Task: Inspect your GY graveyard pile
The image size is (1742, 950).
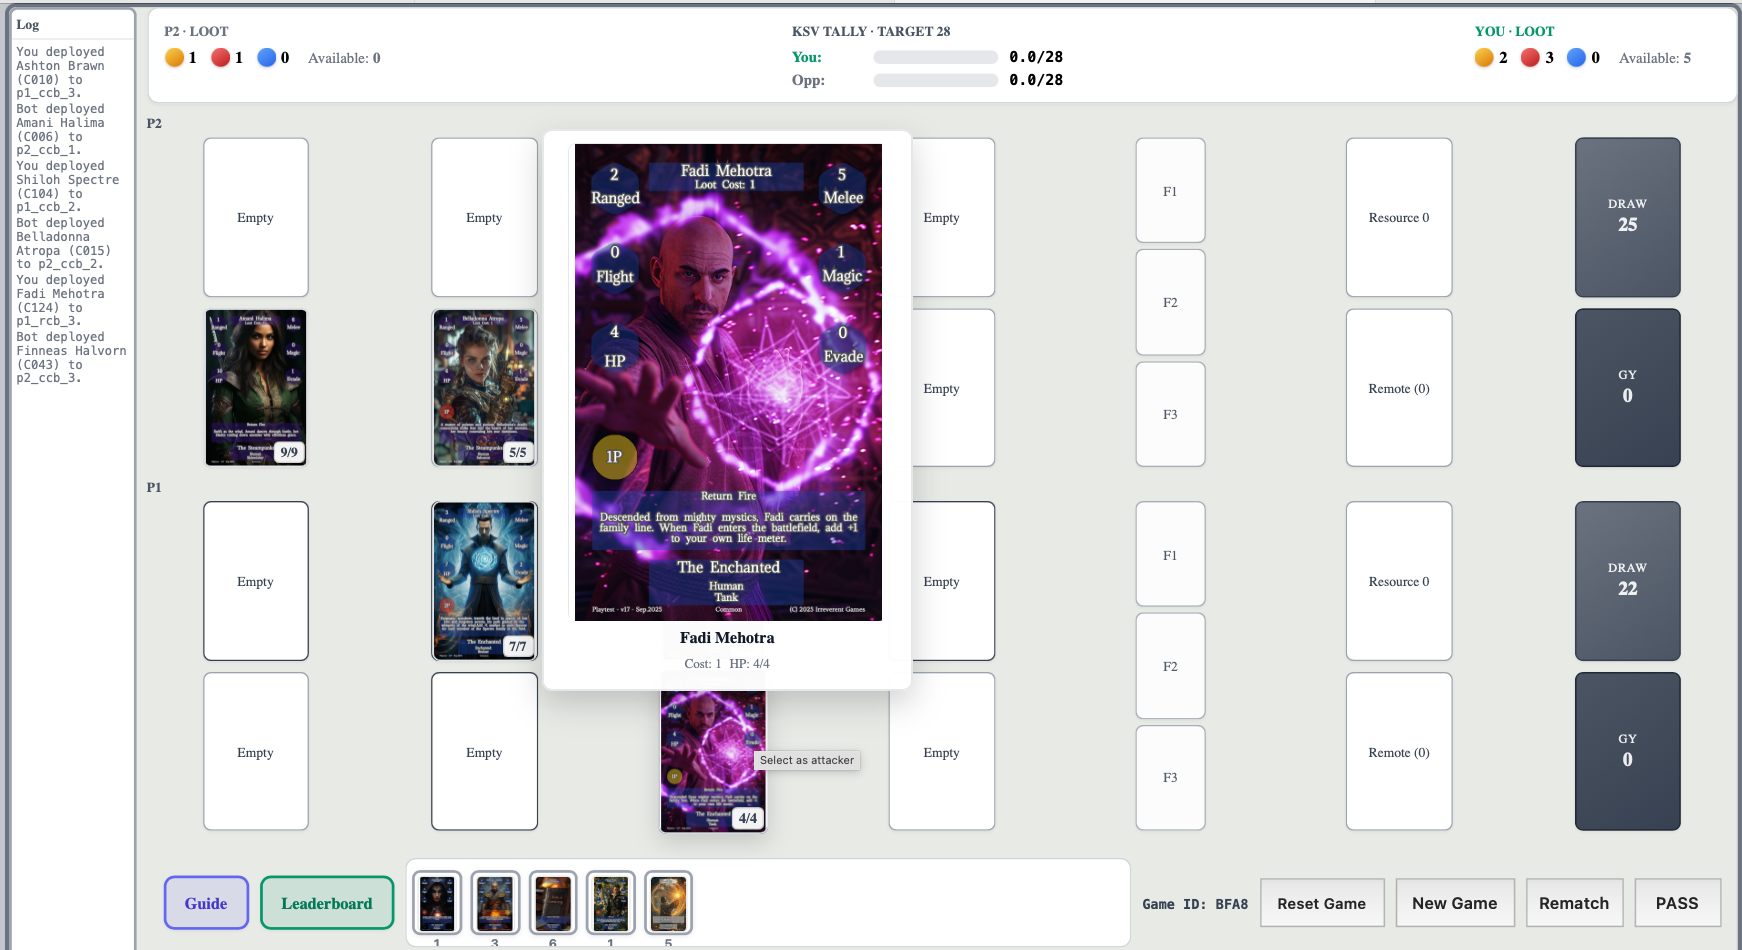Action: pyautogui.click(x=1627, y=752)
